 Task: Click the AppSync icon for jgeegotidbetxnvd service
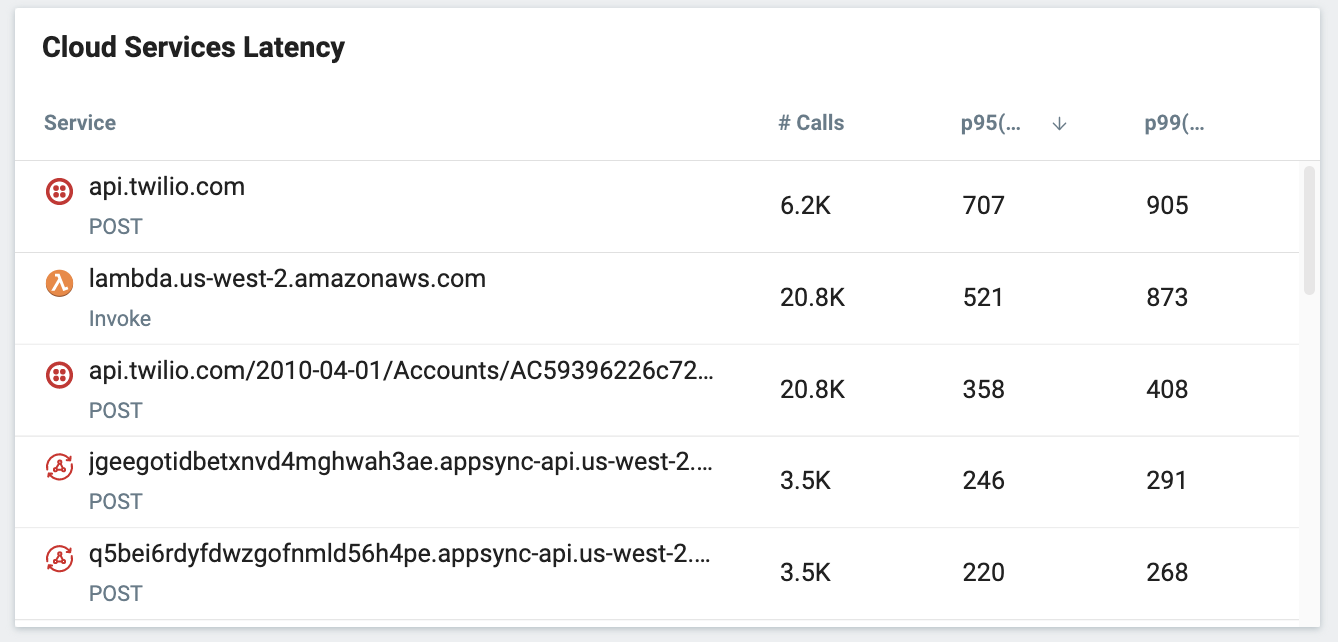coord(60,466)
